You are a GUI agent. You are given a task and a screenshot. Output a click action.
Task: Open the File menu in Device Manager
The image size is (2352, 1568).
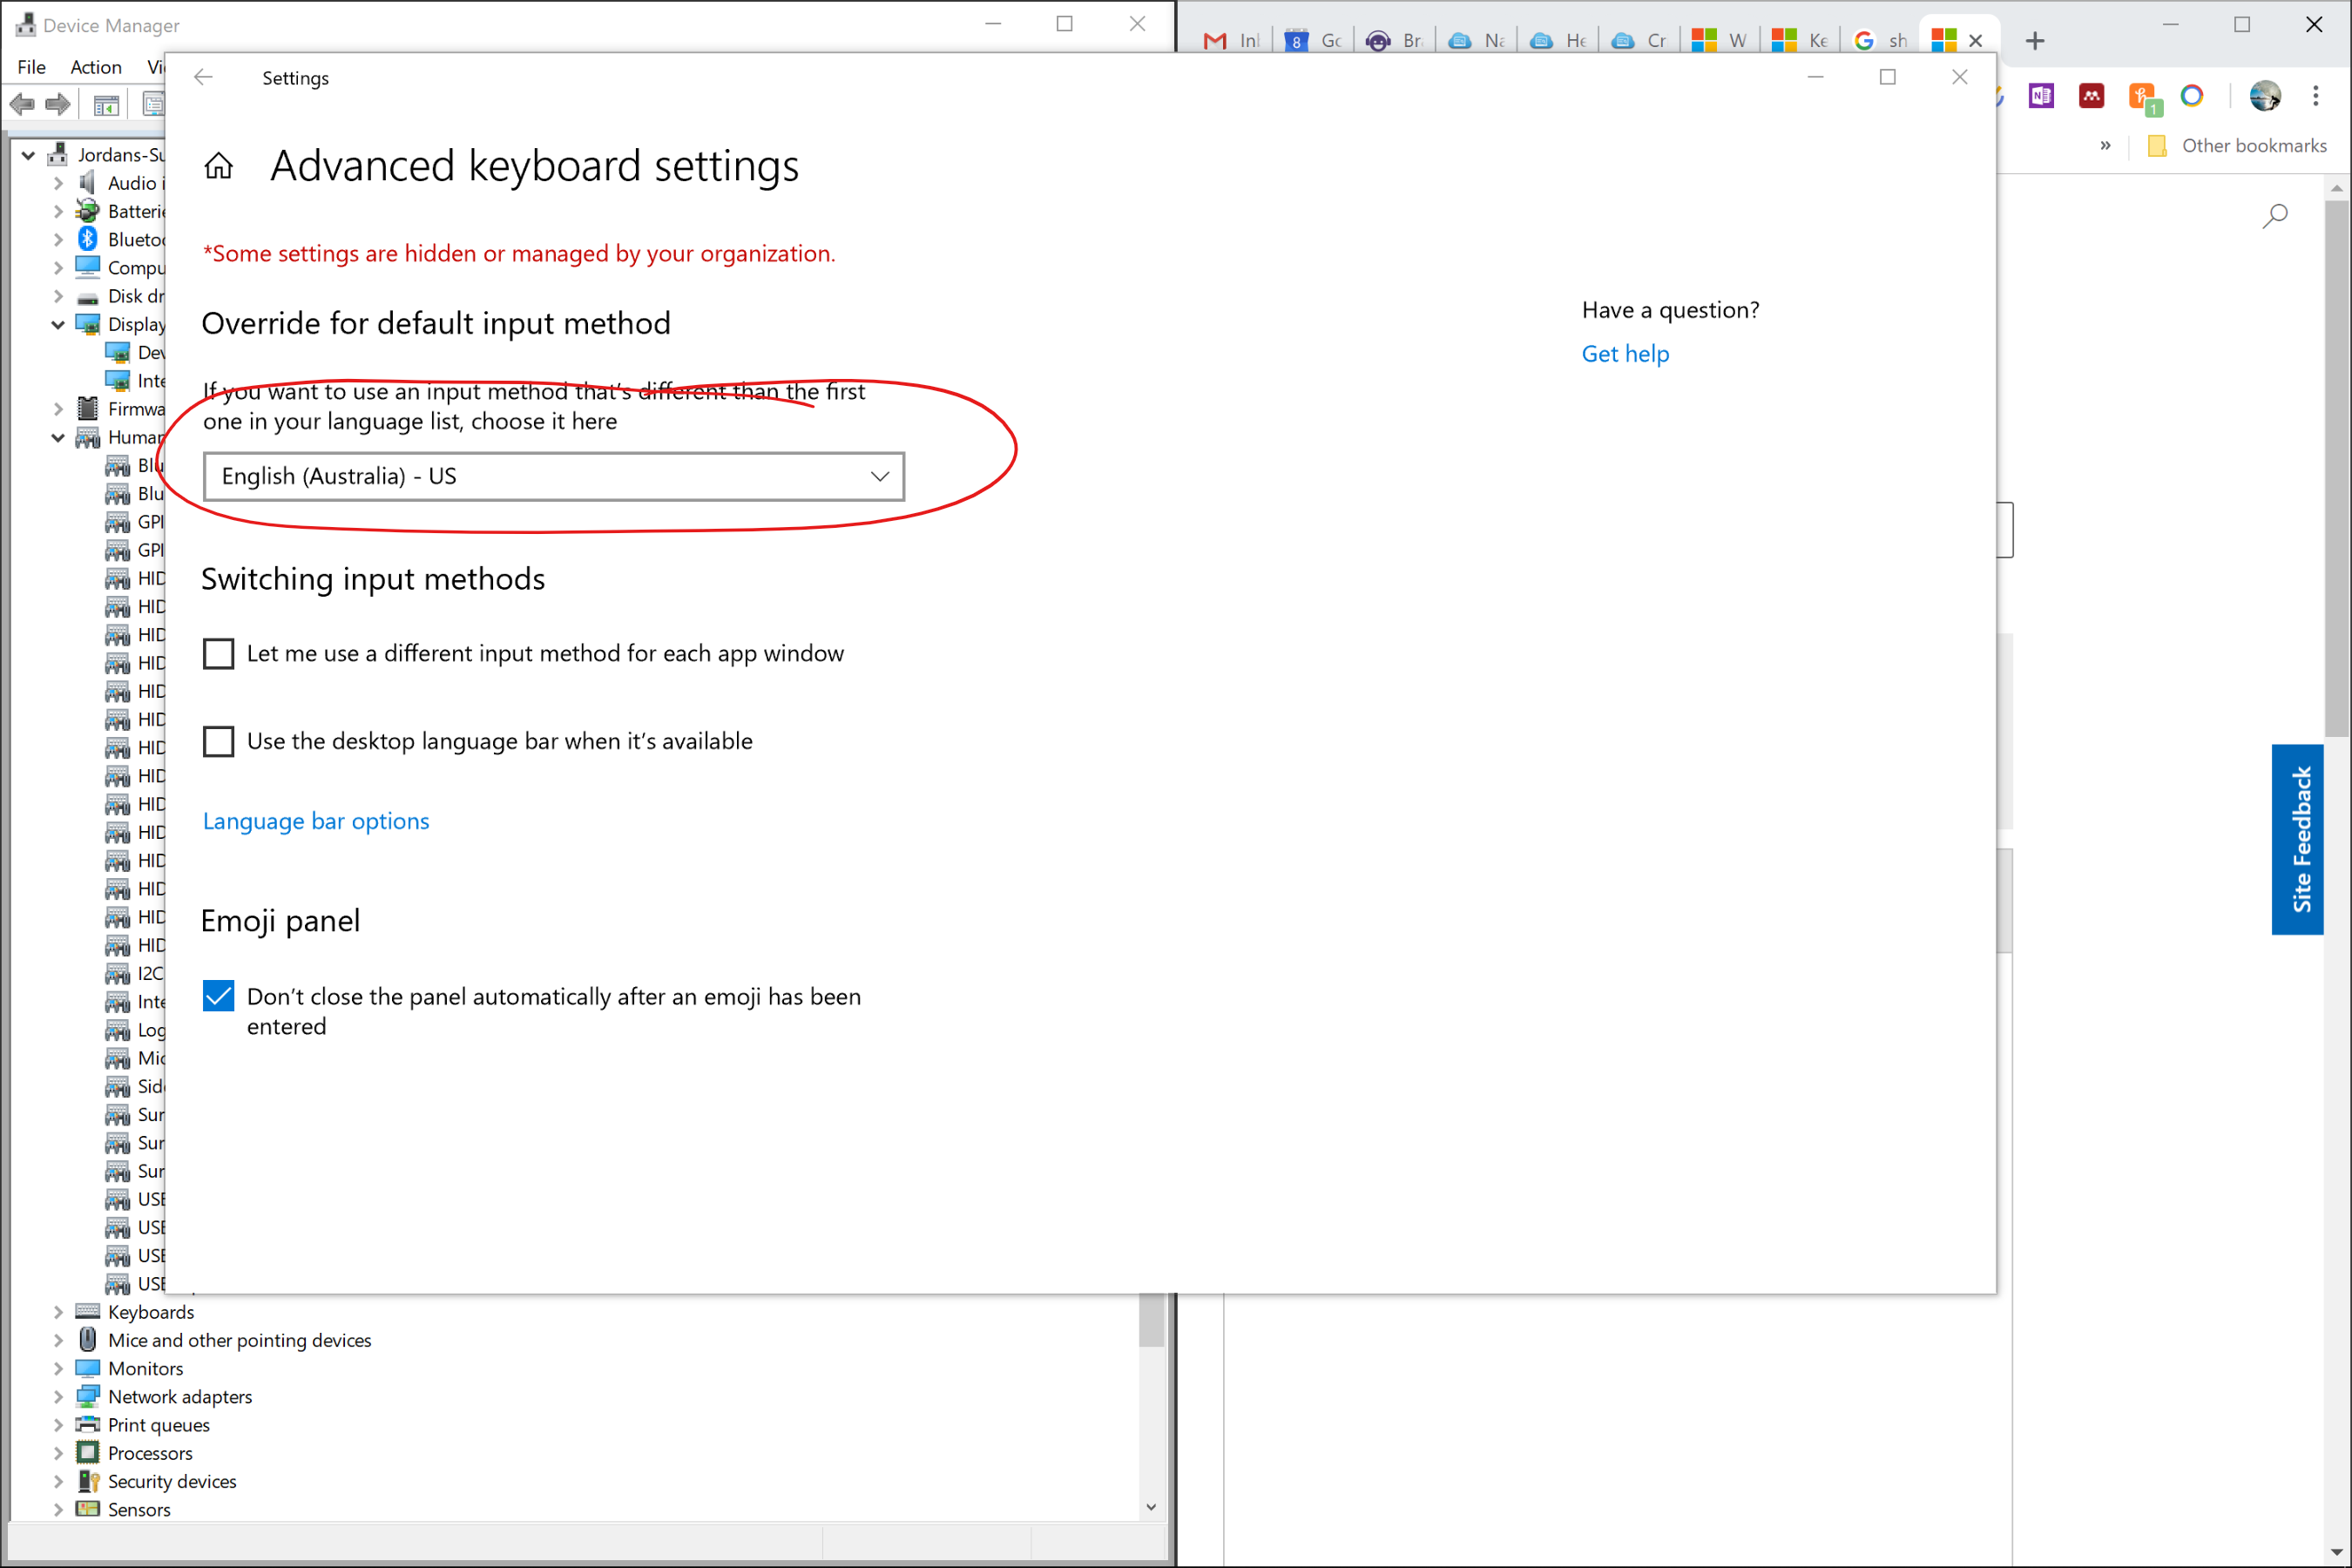pyautogui.click(x=31, y=67)
